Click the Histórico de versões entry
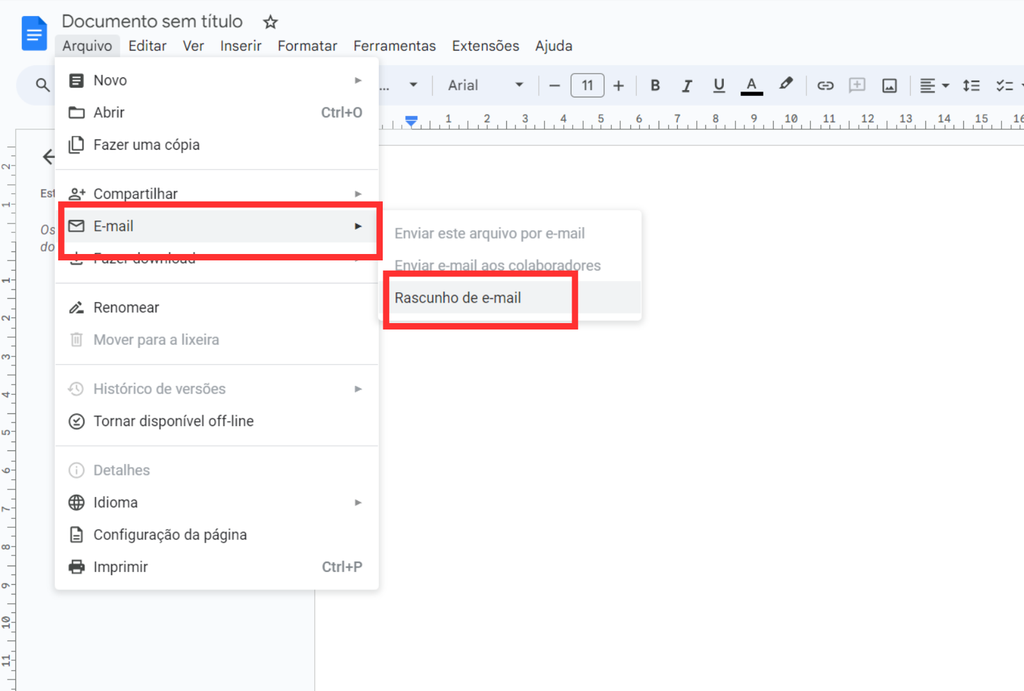The height and width of the screenshot is (691, 1024). click(217, 389)
